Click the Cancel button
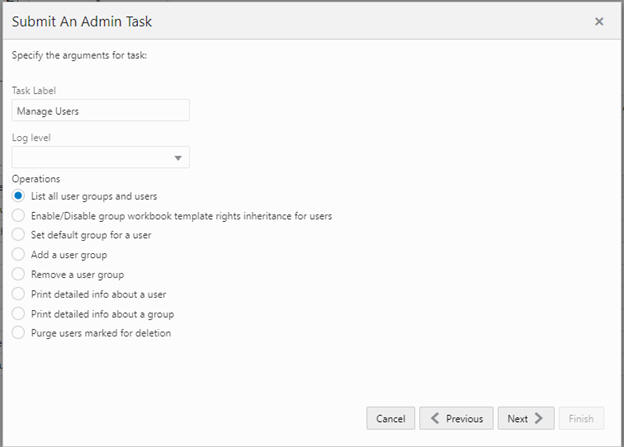The image size is (624, 447). (391, 419)
